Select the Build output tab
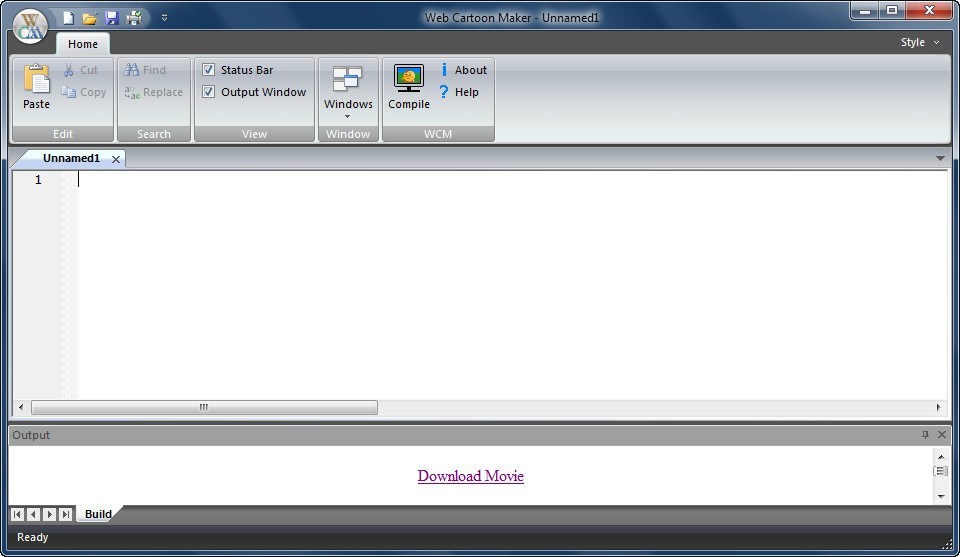This screenshot has height=557, width=960. pos(98,514)
